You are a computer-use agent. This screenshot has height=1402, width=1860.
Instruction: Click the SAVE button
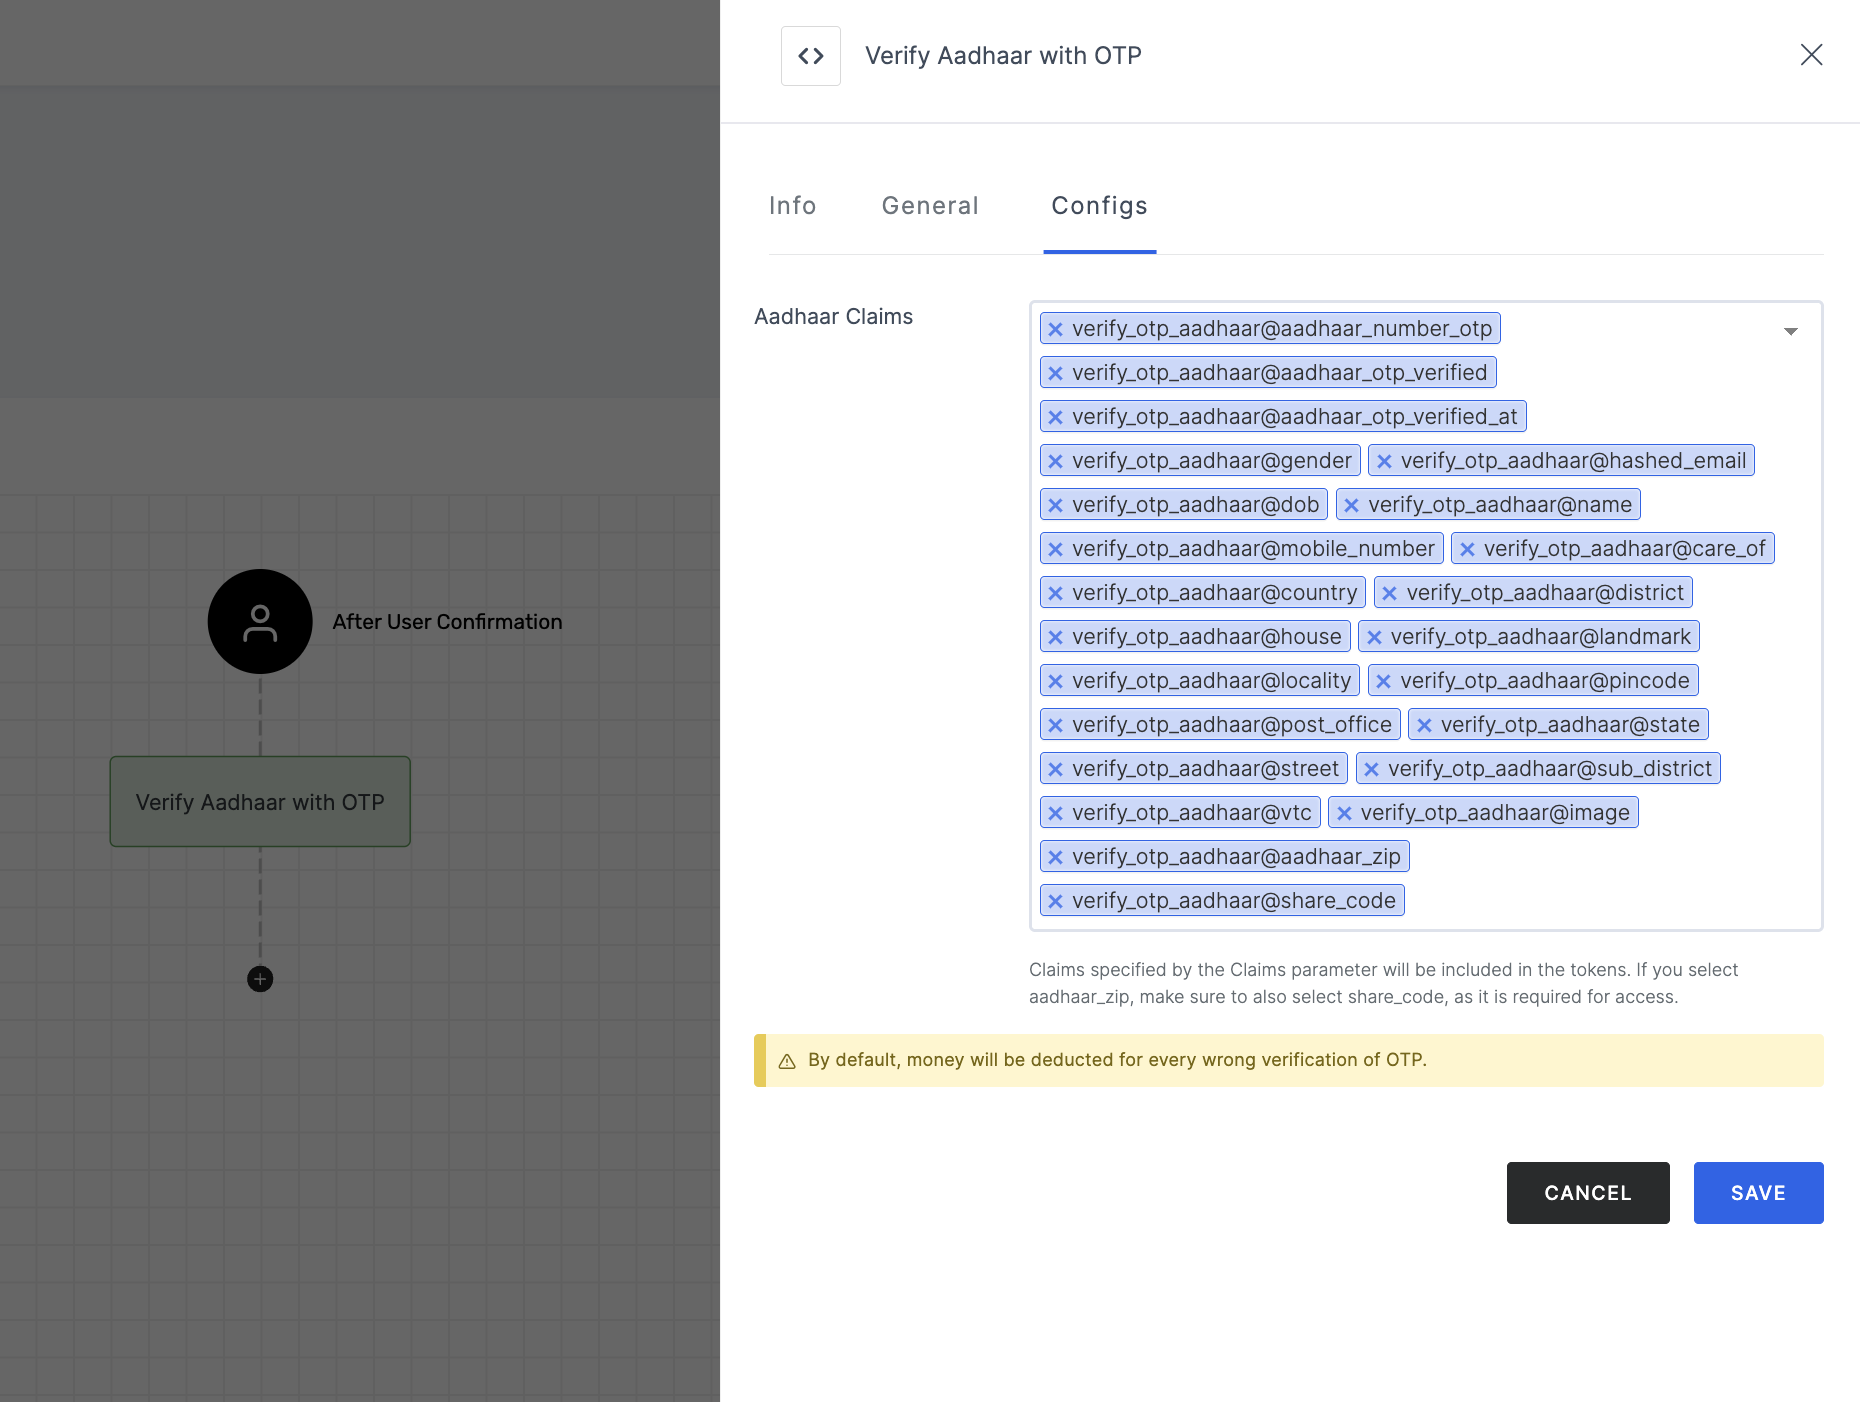pos(1758,1192)
